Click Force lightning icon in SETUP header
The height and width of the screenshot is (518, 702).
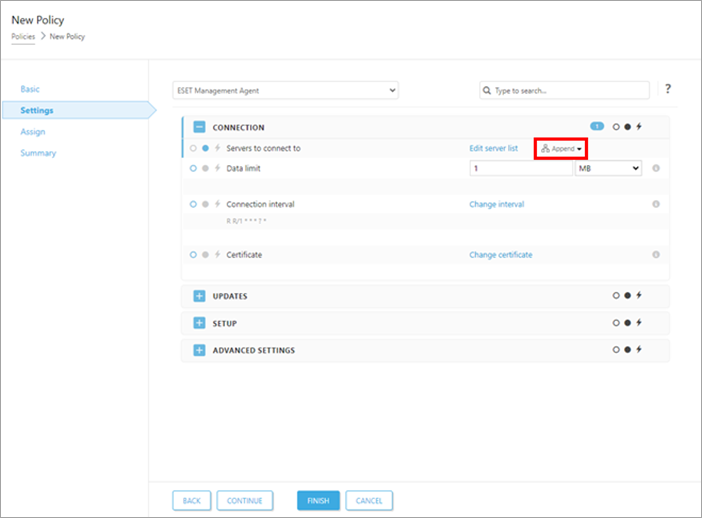[x=639, y=322]
